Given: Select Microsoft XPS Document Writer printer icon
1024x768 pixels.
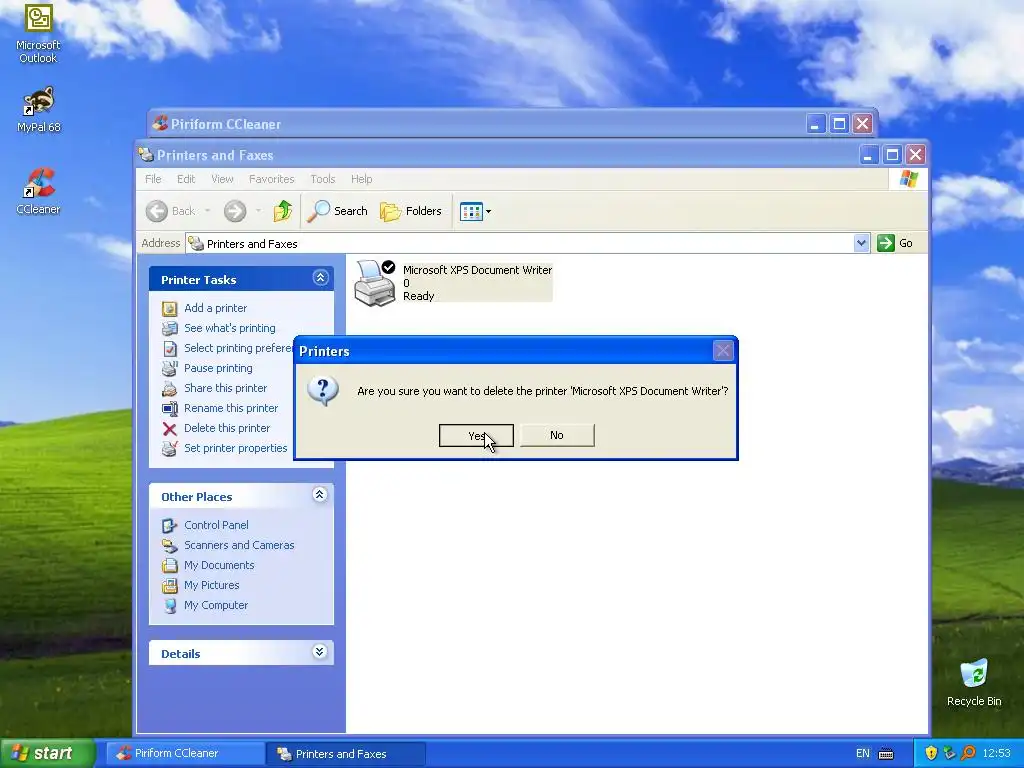Looking at the screenshot, I should [x=375, y=283].
